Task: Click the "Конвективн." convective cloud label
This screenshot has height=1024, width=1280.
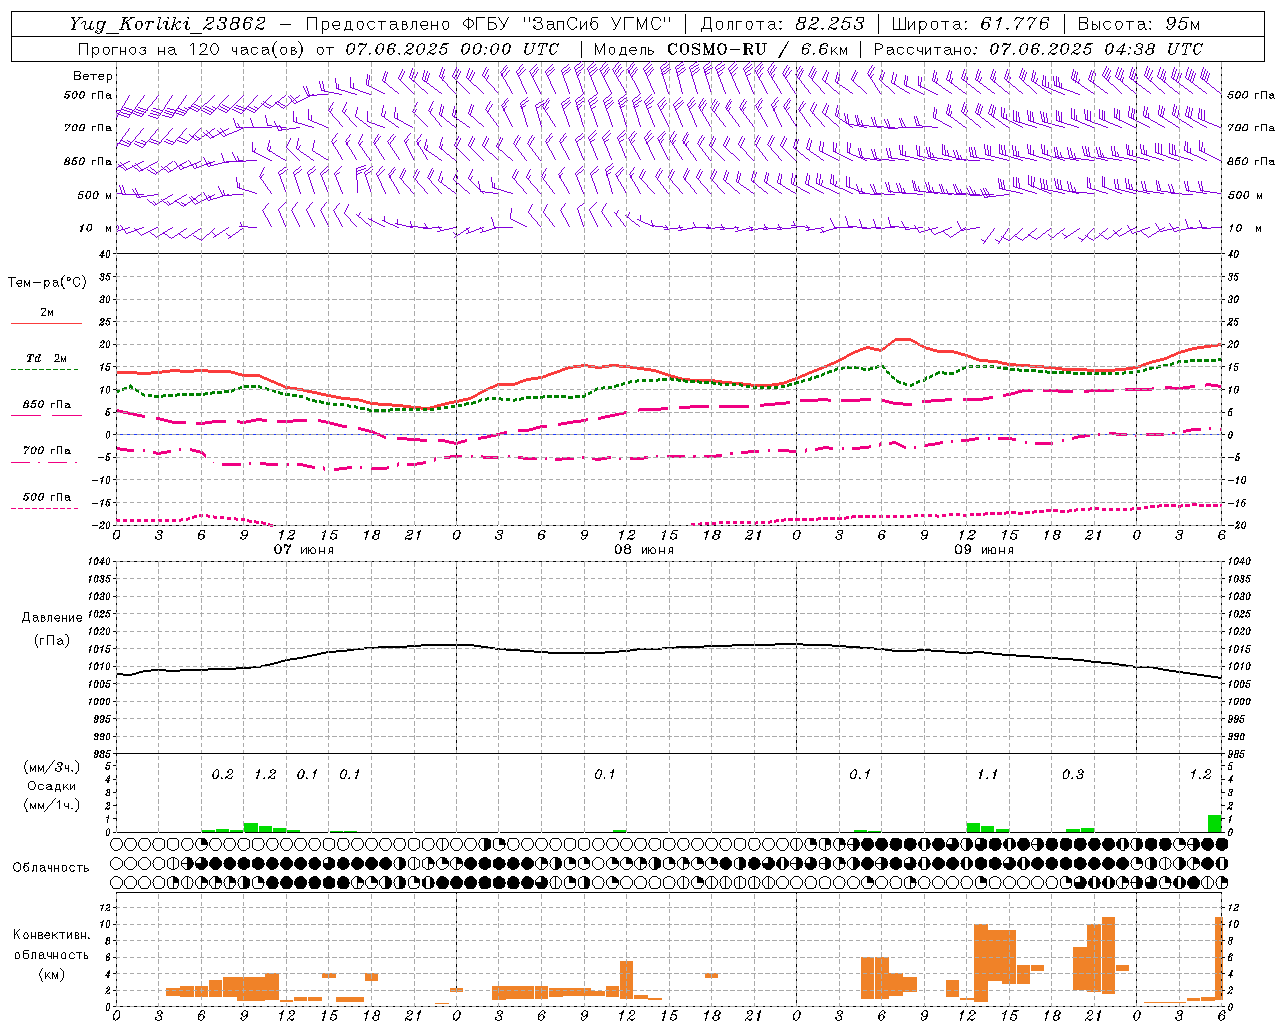Action: (51, 935)
